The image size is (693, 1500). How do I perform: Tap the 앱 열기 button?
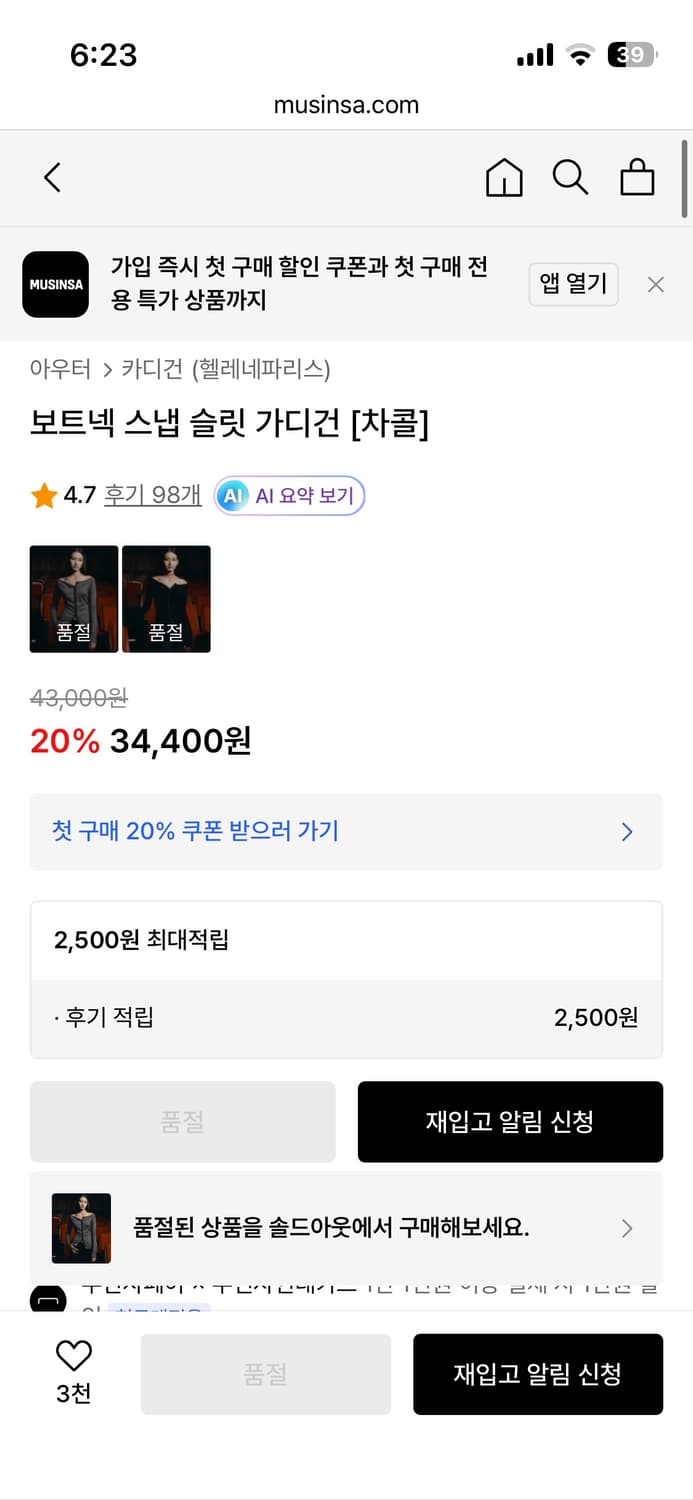[573, 284]
